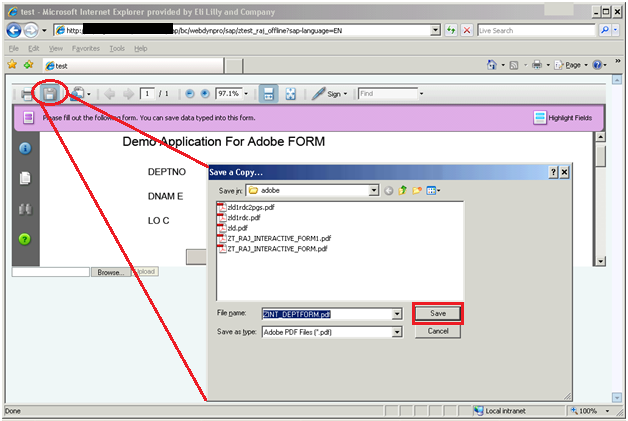Enable scrolling pages view icon
Screen dimensions: 628x421
click(x=268, y=94)
